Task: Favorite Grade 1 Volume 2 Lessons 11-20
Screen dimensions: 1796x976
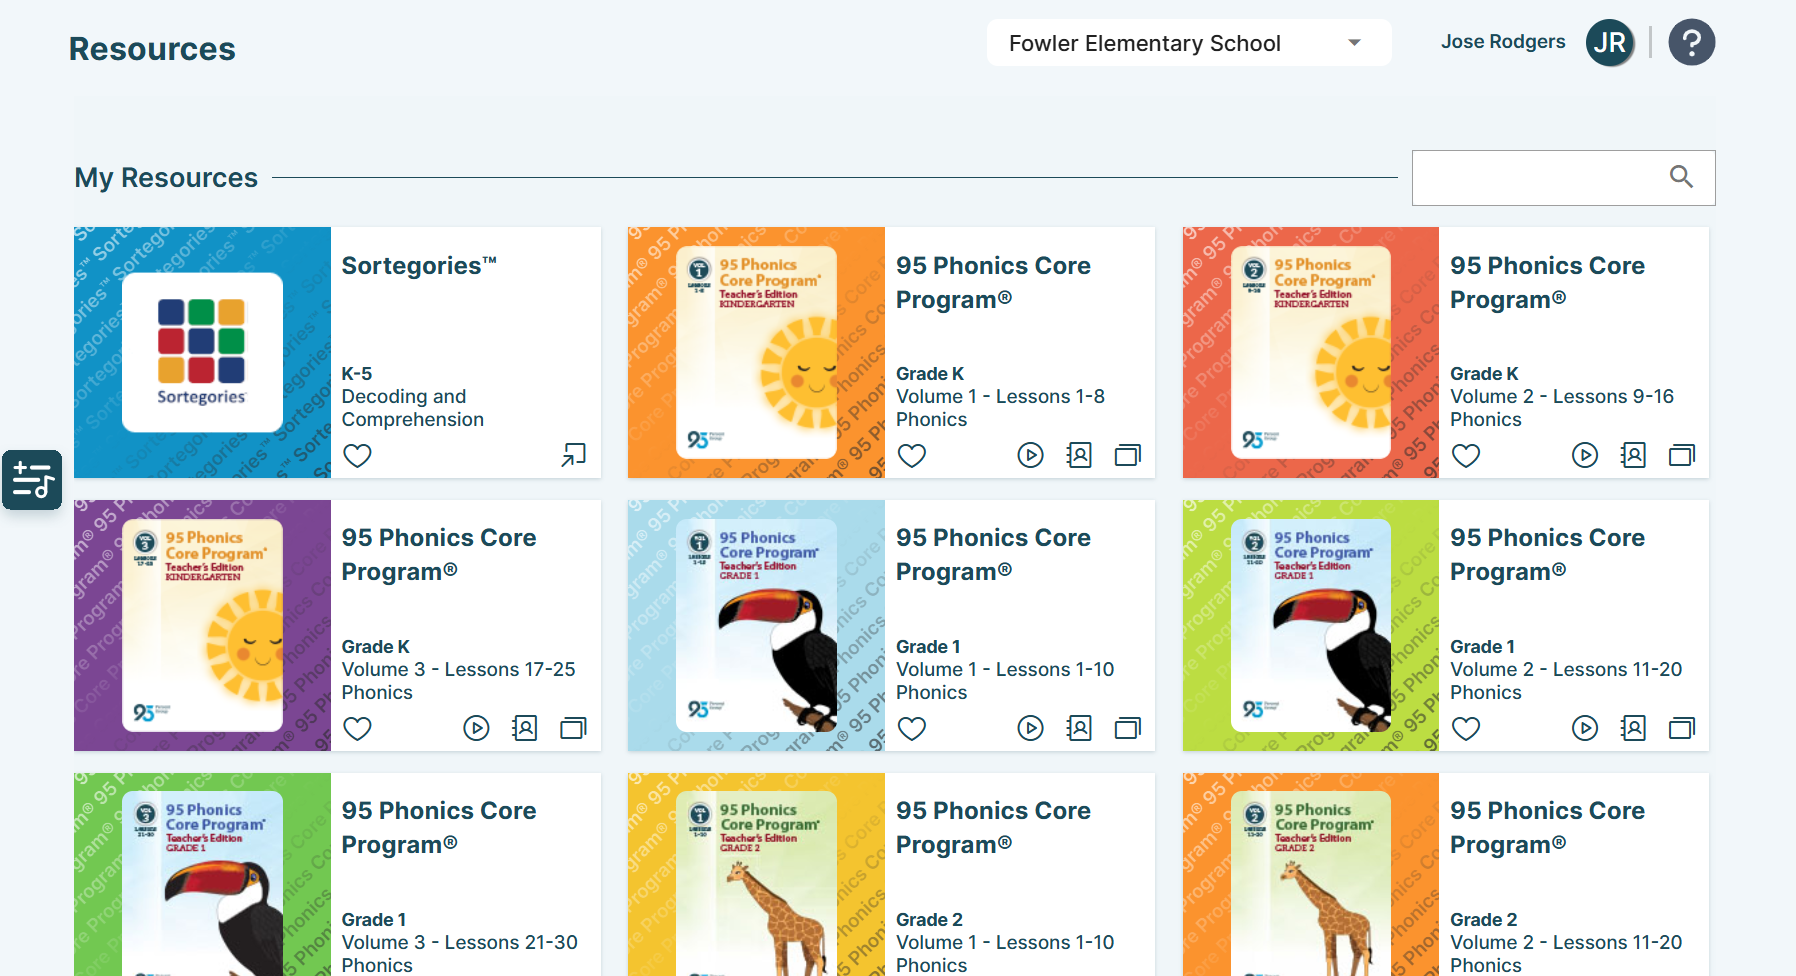Action: [1466, 729]
